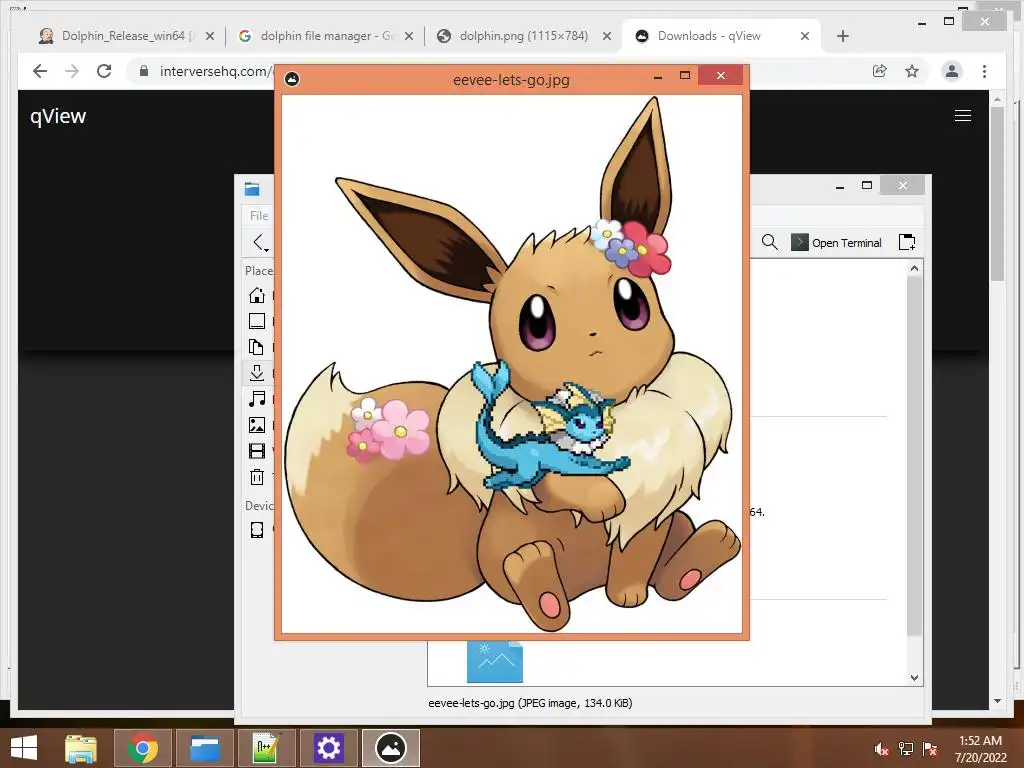The width and height of the screenshot is (1024, 768).
Task: Share this page icon in Chrome
Action: click(880, 71)
